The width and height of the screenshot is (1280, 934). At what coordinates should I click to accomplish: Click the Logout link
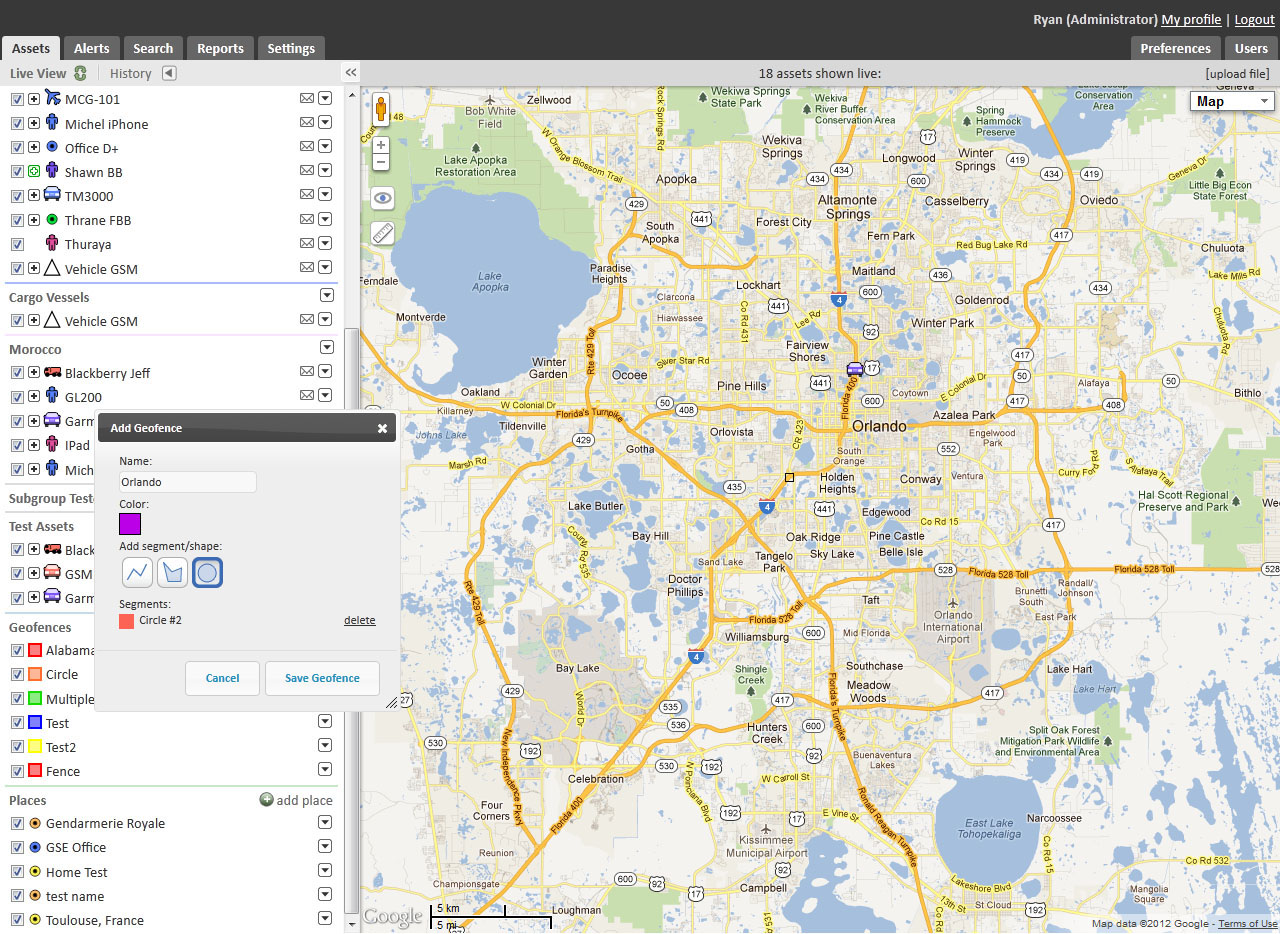[1254, 19]
